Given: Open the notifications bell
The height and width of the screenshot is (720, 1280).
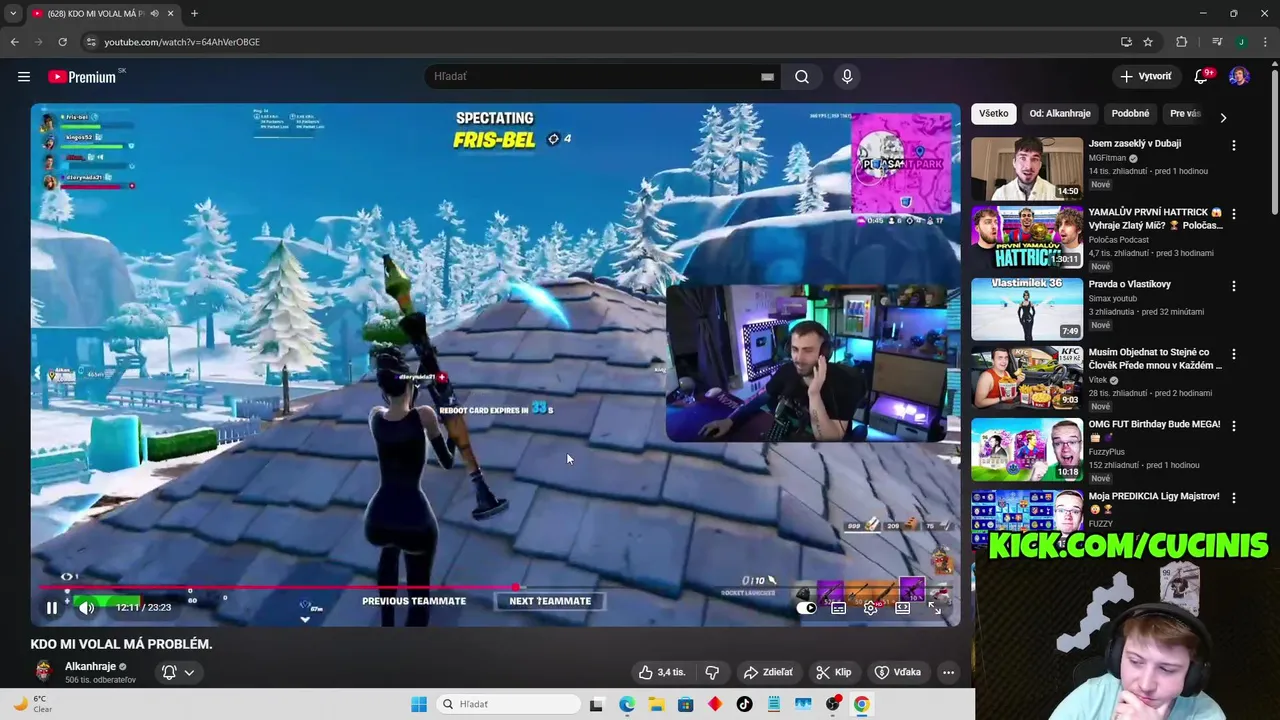Looking at the screenshot, I should coord(1202,76).
